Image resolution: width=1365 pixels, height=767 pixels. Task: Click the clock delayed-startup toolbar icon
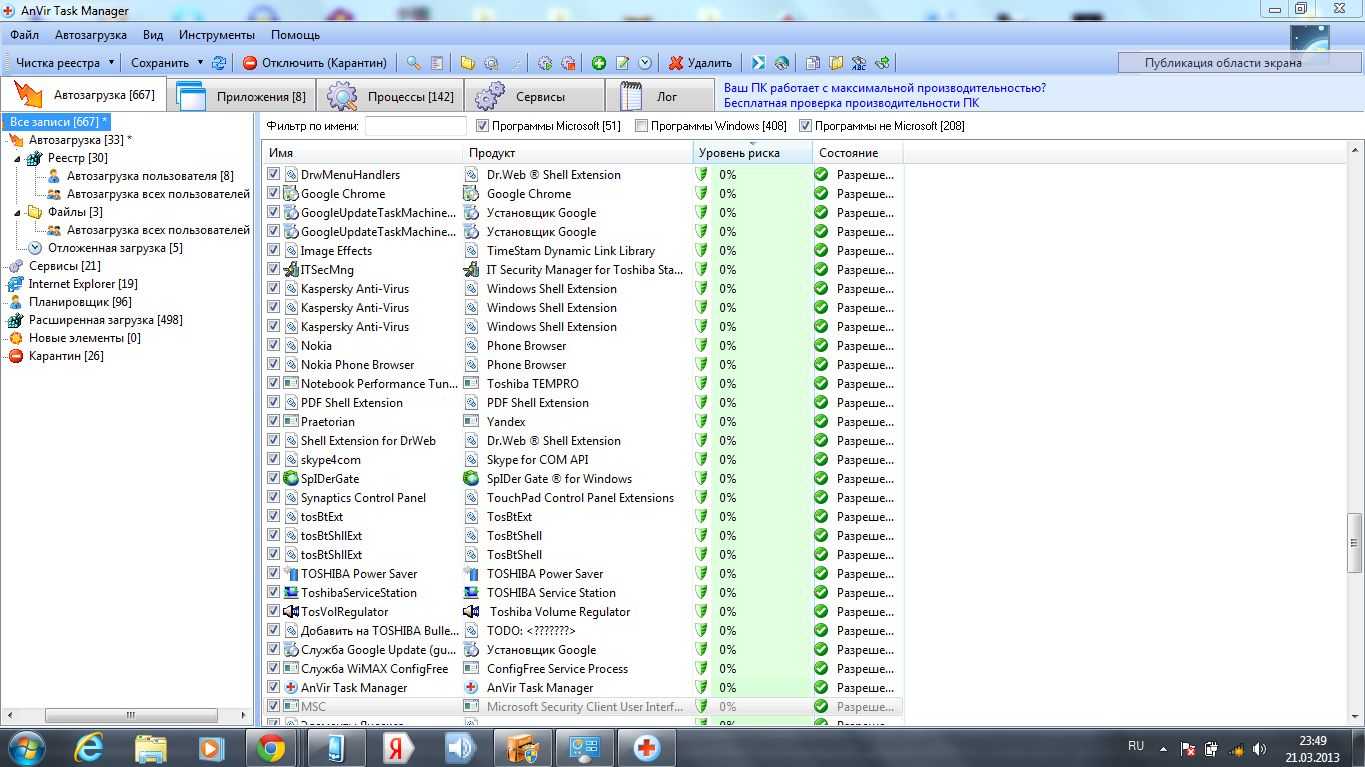pyautogui.click(x=645, y=62)
